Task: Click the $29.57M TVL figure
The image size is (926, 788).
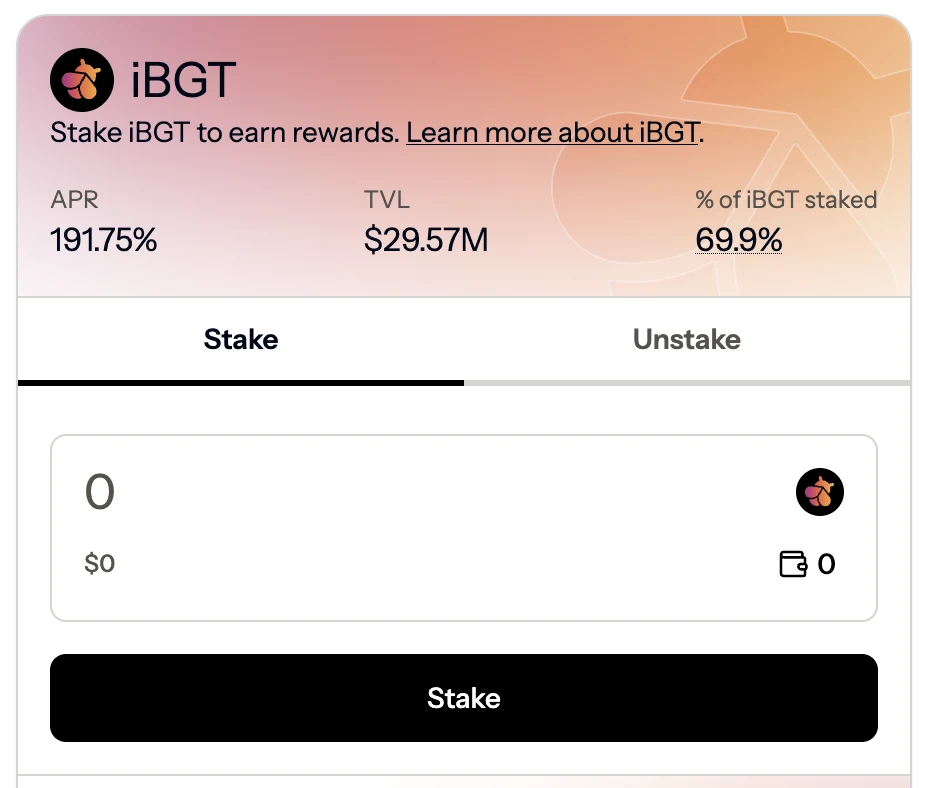Action: (426, 240)
